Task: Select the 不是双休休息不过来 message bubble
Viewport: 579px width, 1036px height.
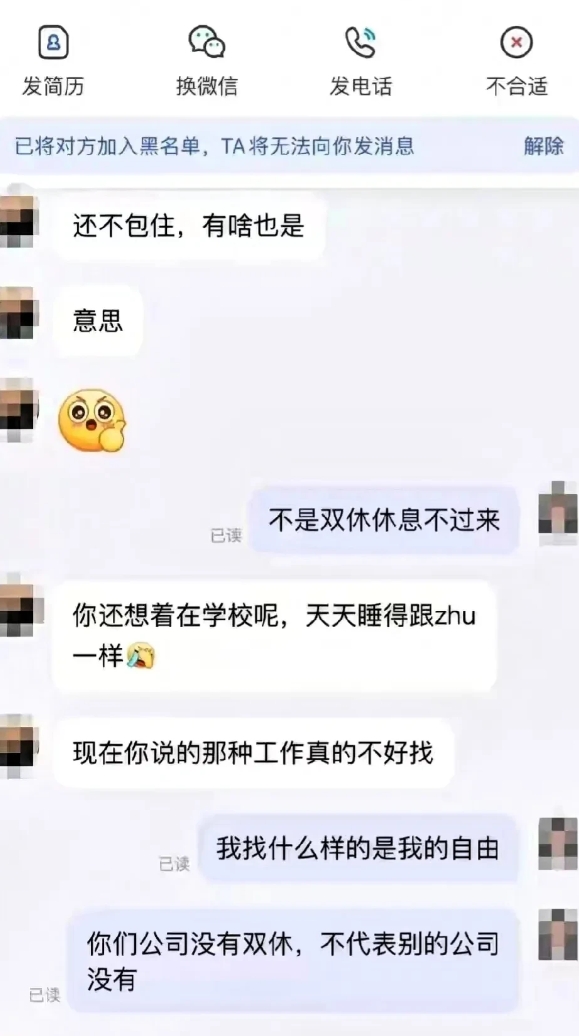Action: pos(384,521)
